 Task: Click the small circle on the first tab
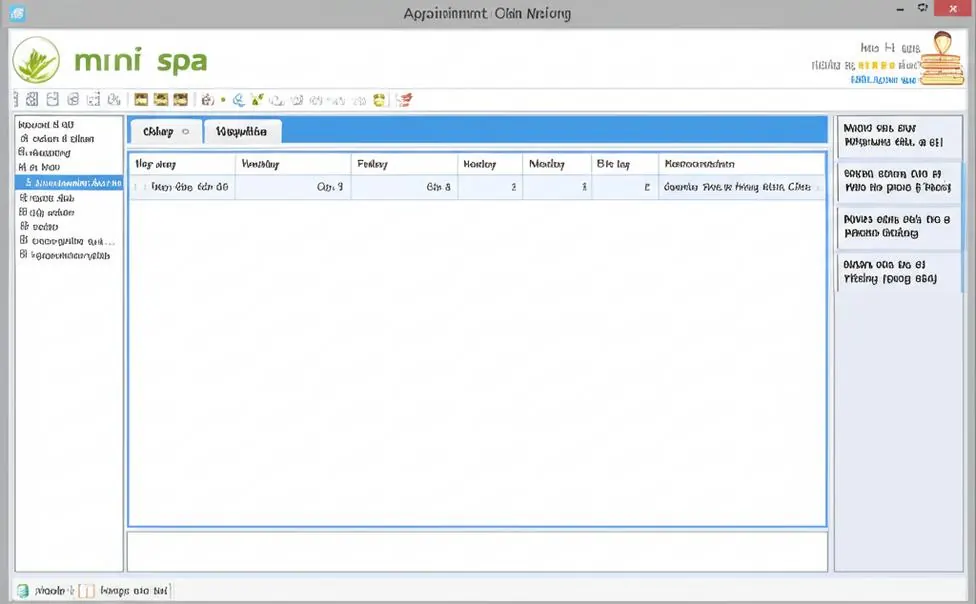click(x=185, y=131)
